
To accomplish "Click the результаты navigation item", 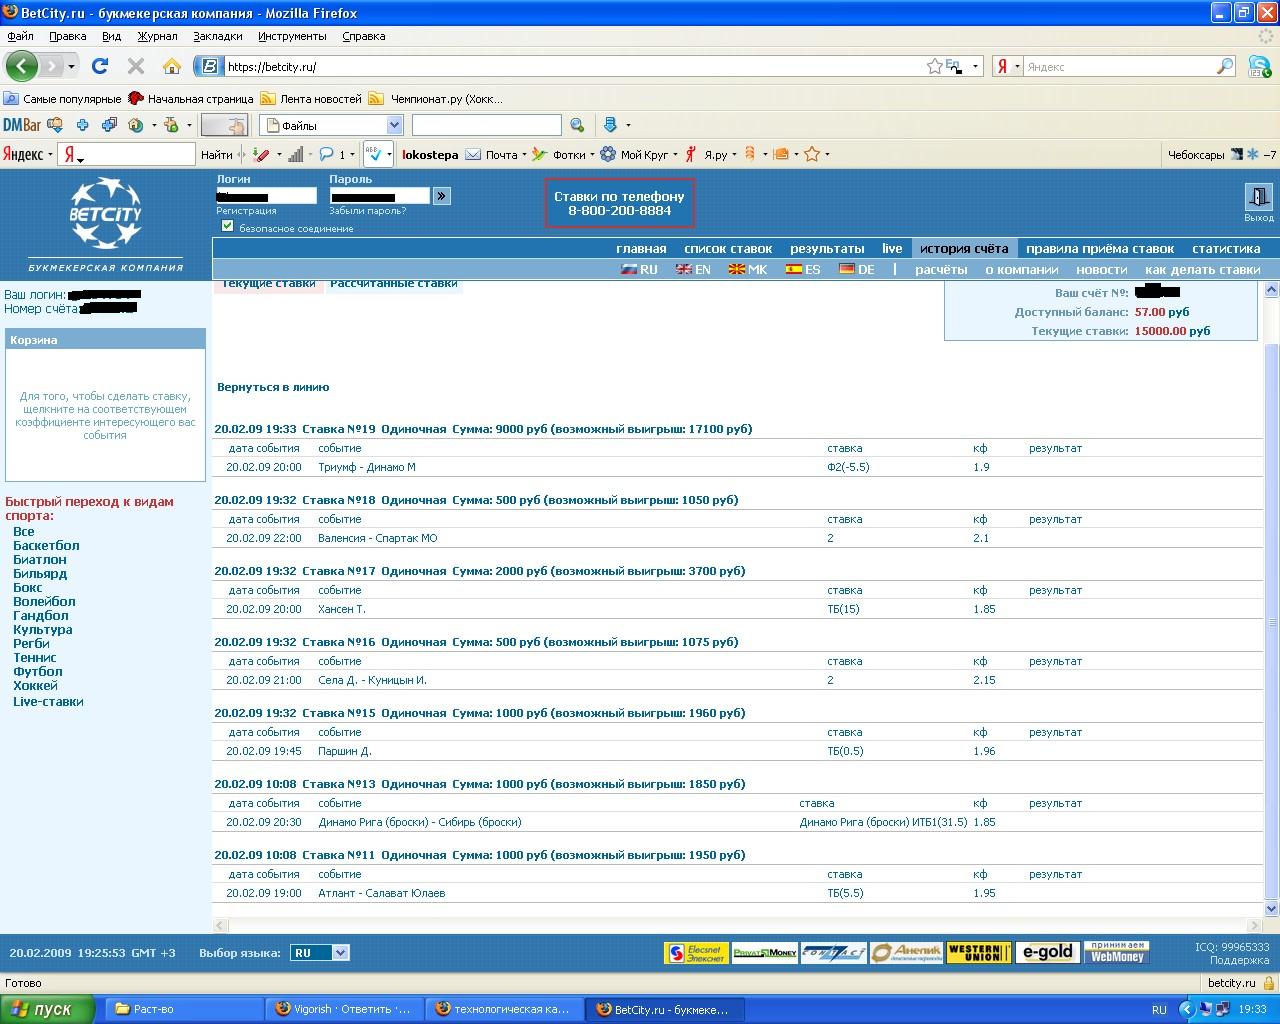I will [827, 248].
